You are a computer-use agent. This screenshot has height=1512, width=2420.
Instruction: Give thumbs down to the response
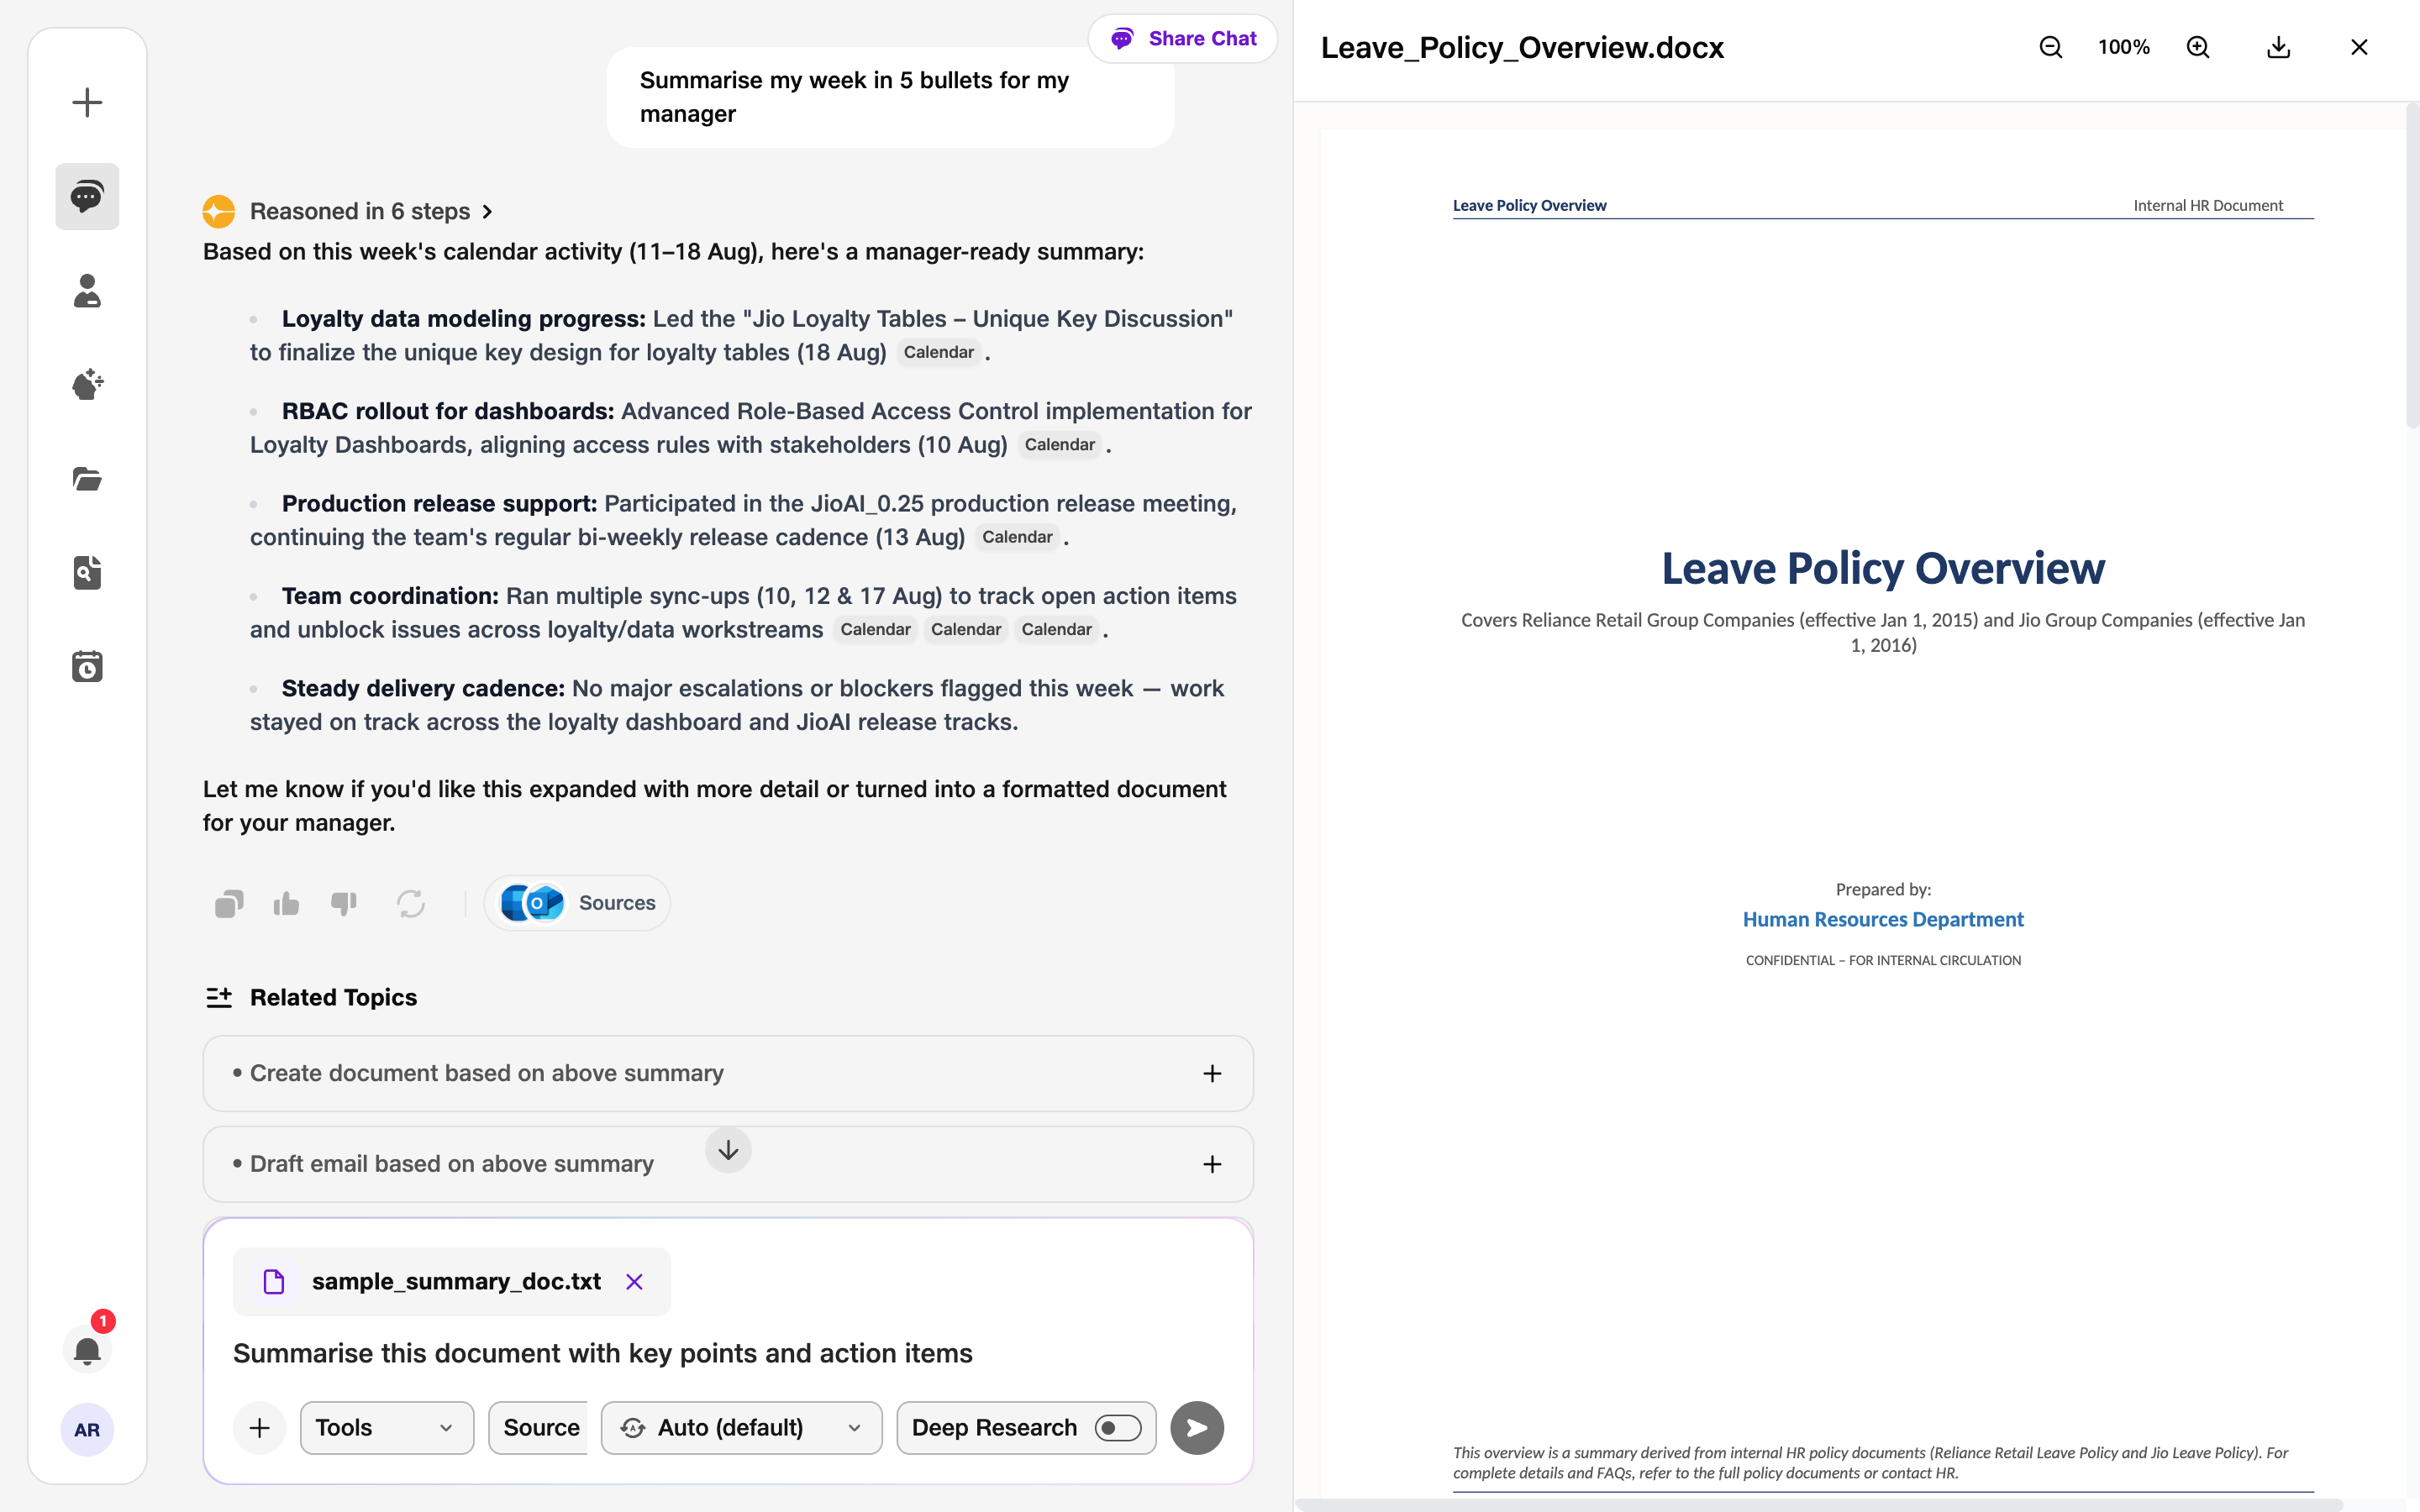(344, 904)
